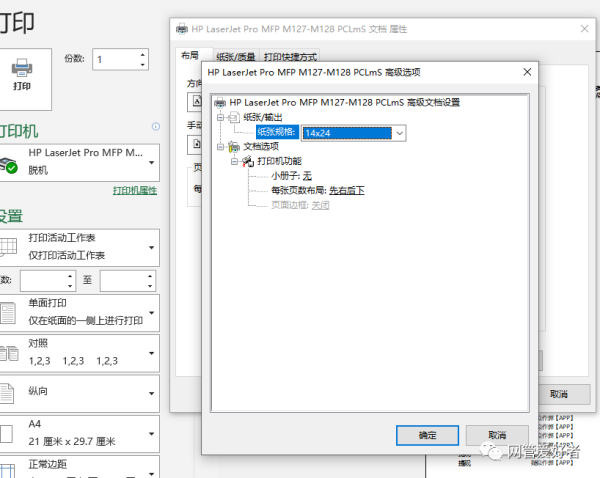Decrease the ending page number spinner
Image resolution: width=600 pixels, height=478 pixels.
coord(150,286)
